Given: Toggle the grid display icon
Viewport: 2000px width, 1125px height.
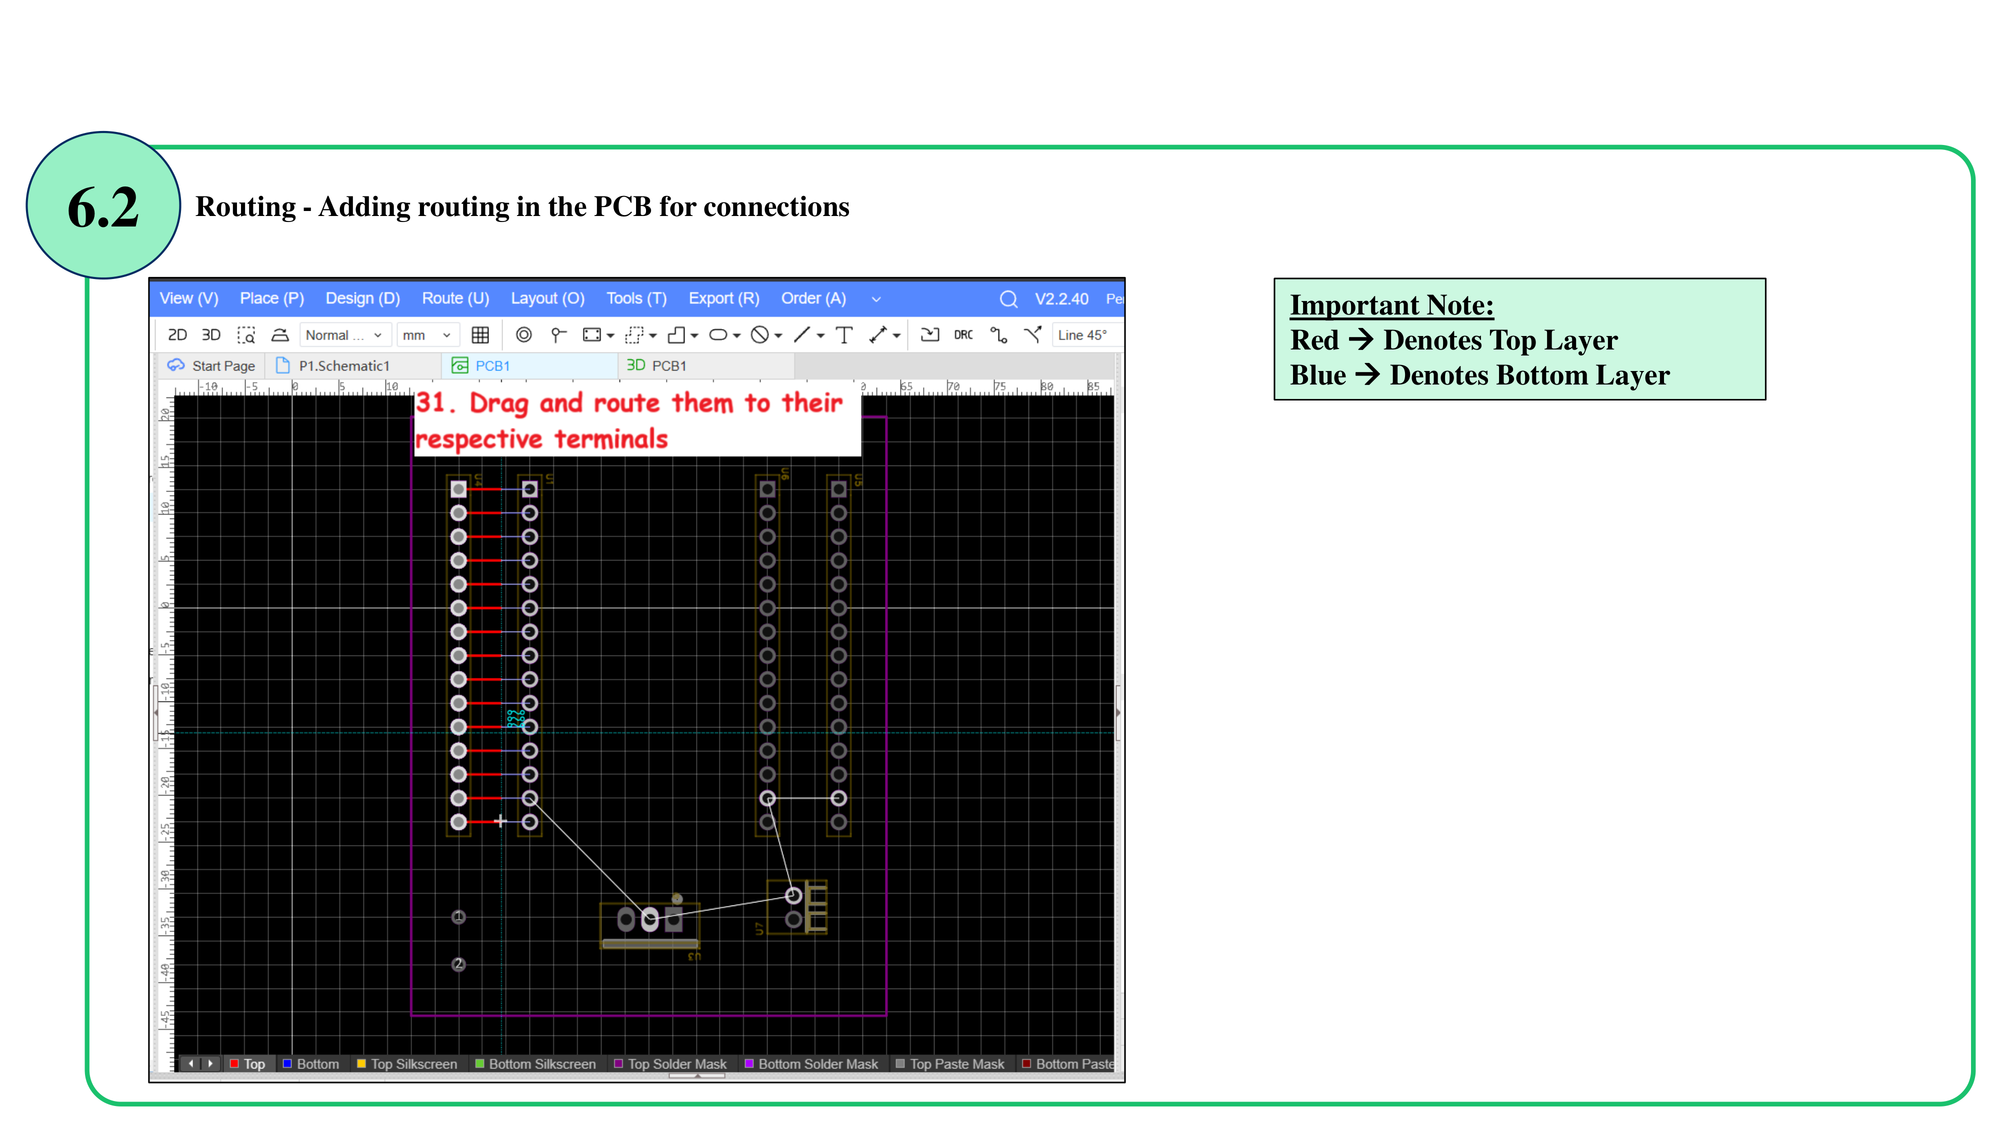Looking at the screenshot, I should click(480, 335).
